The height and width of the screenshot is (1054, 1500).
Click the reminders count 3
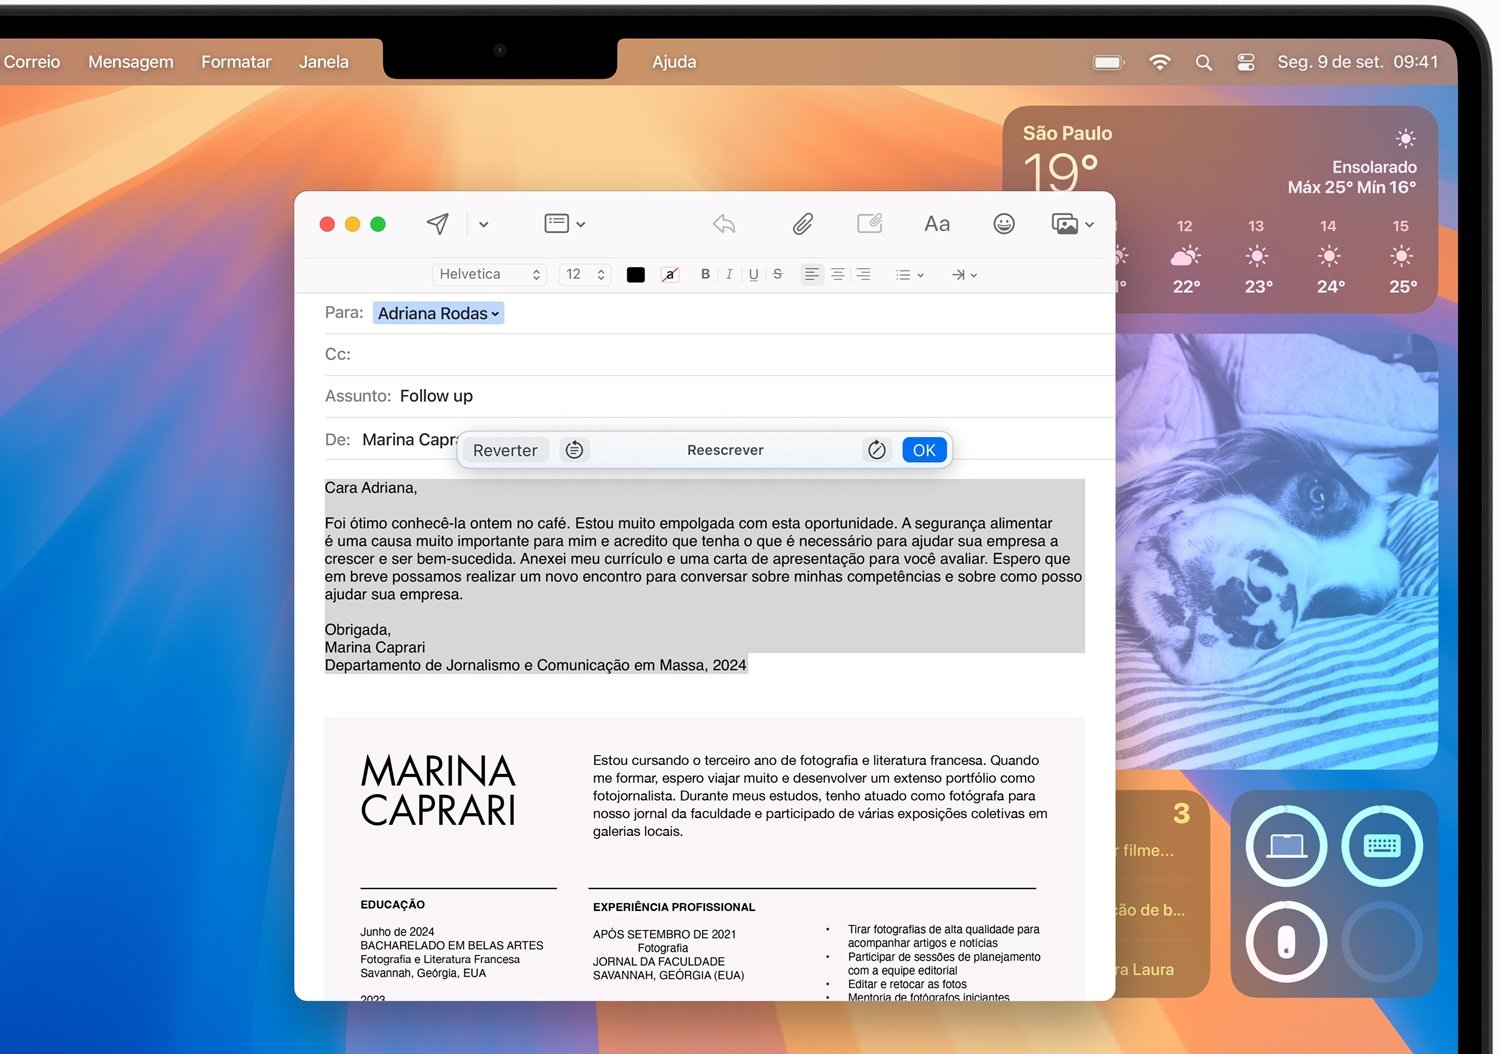pos(1182,813)
